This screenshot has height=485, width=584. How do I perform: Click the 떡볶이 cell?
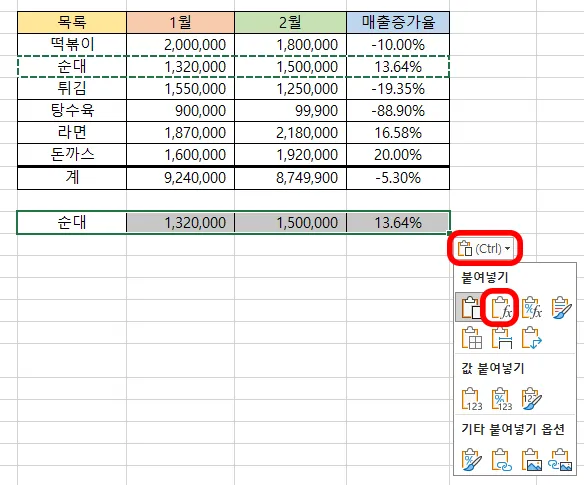coord(72,45)
